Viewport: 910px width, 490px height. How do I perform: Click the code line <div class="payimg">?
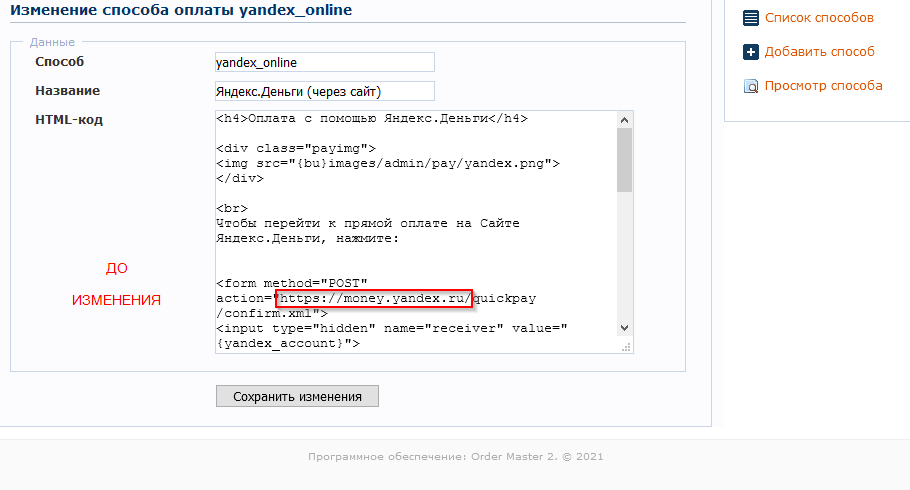coord(296,149)
